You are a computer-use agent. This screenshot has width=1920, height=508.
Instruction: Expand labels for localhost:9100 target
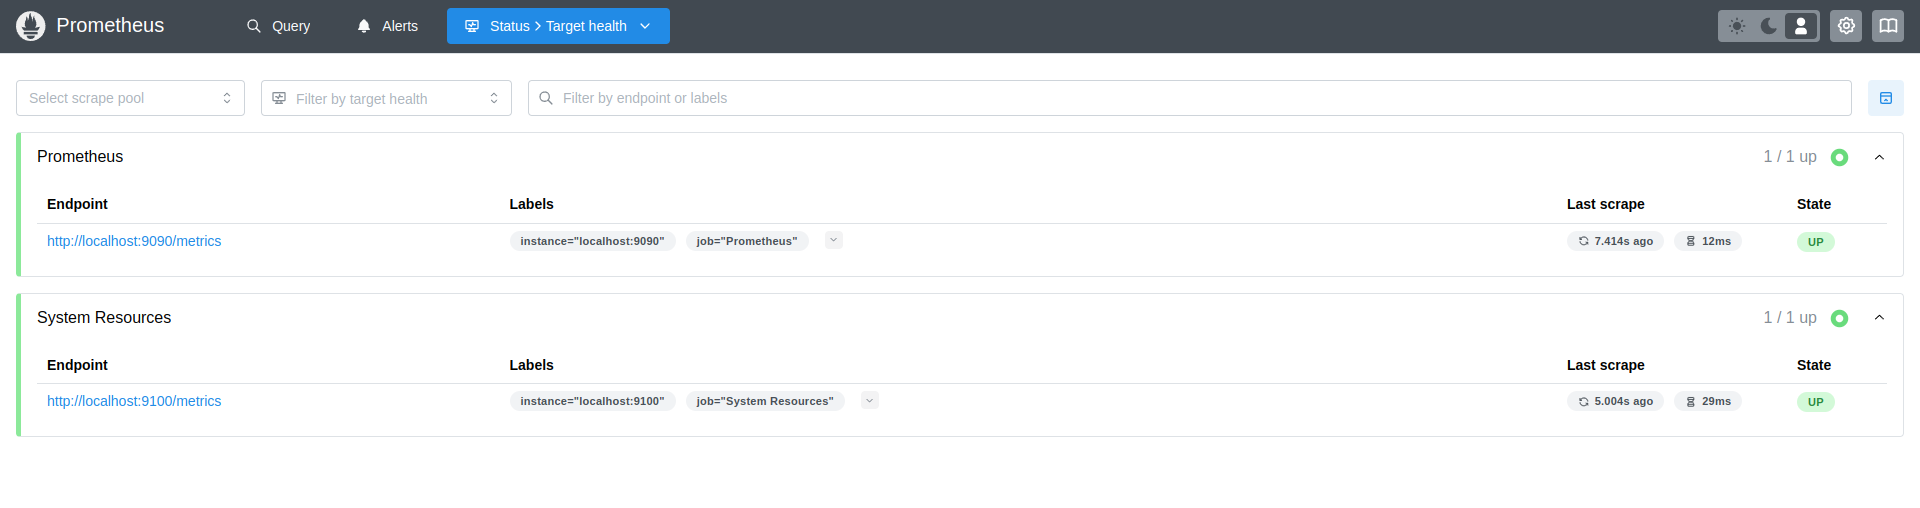coord(870,400)
